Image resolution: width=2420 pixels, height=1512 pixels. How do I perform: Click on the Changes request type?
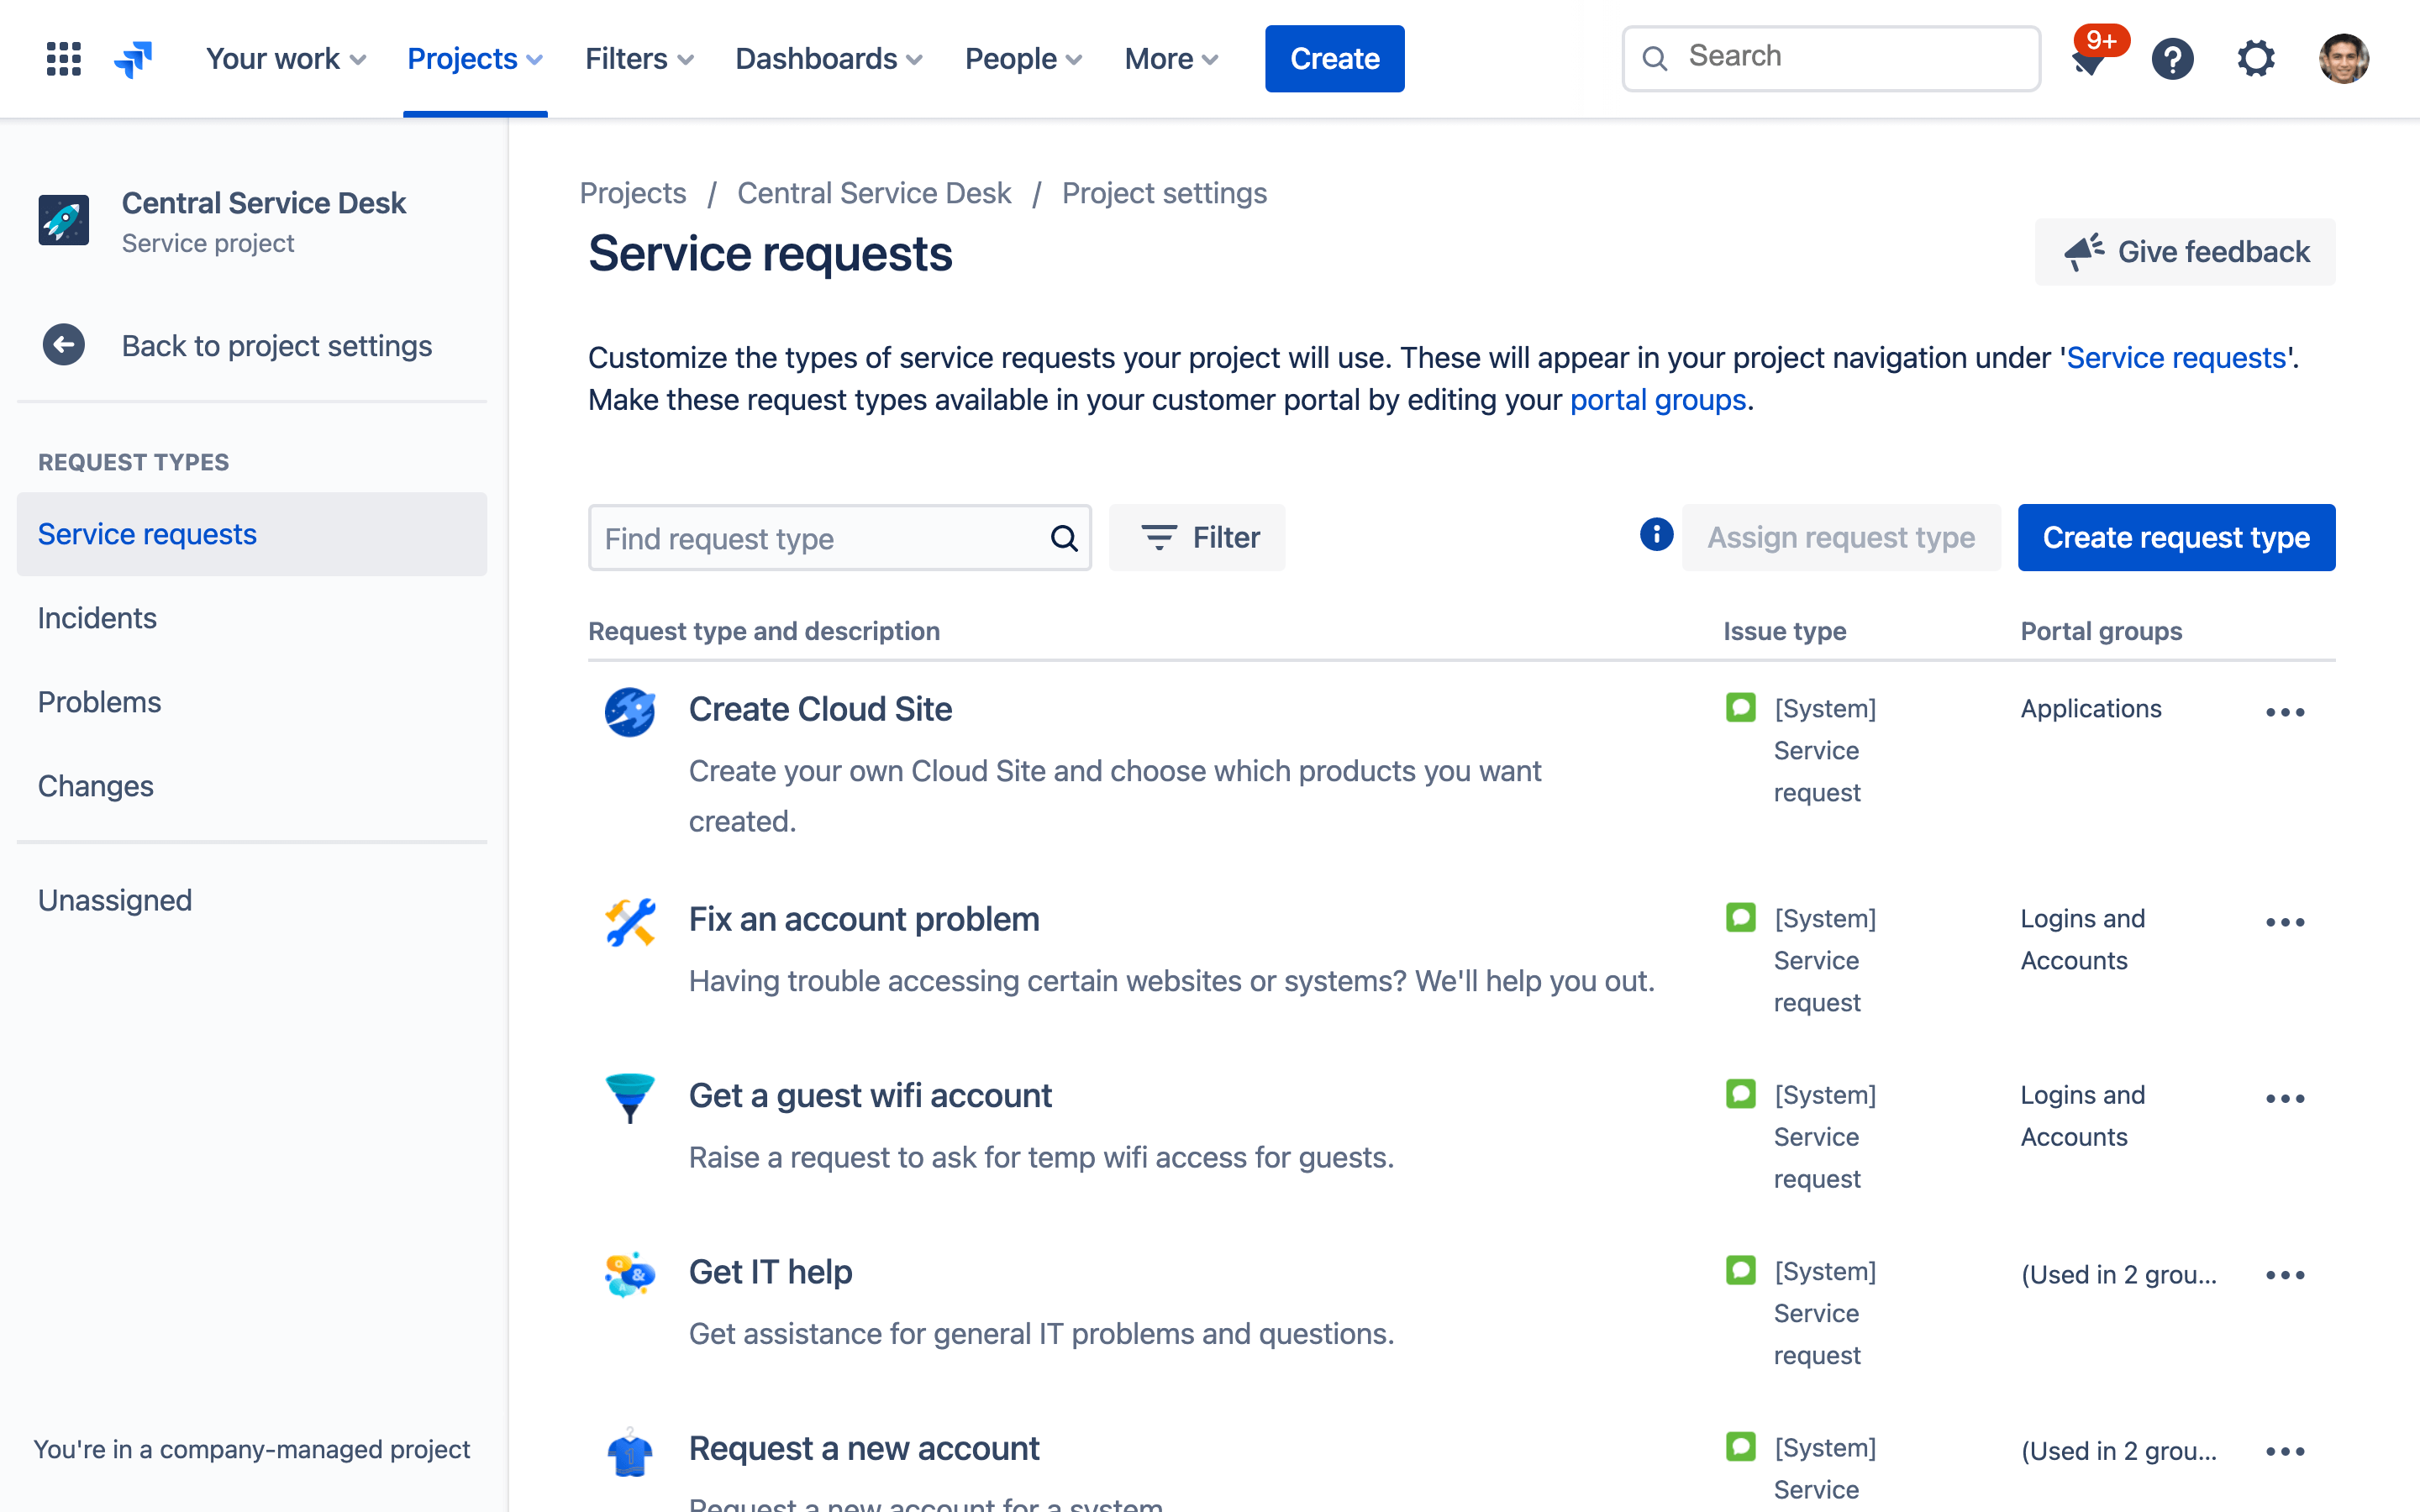point(96,784)
